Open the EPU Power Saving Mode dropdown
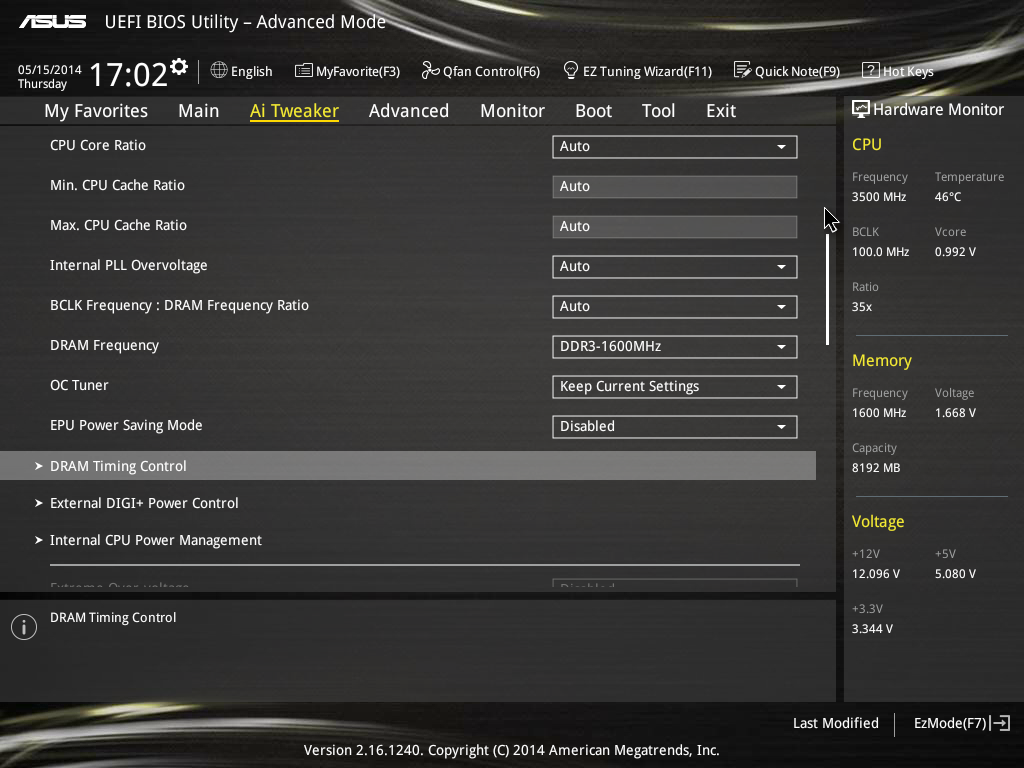Viewport: 1024px width, 768px height. click(x=675, y=426)
